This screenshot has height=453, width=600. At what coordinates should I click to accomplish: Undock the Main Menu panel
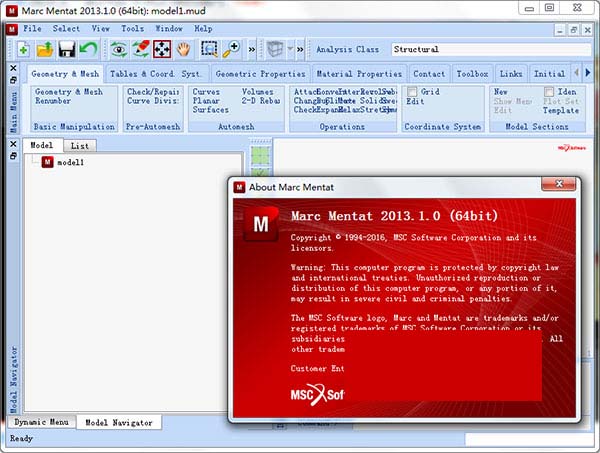tap(13, 80)
